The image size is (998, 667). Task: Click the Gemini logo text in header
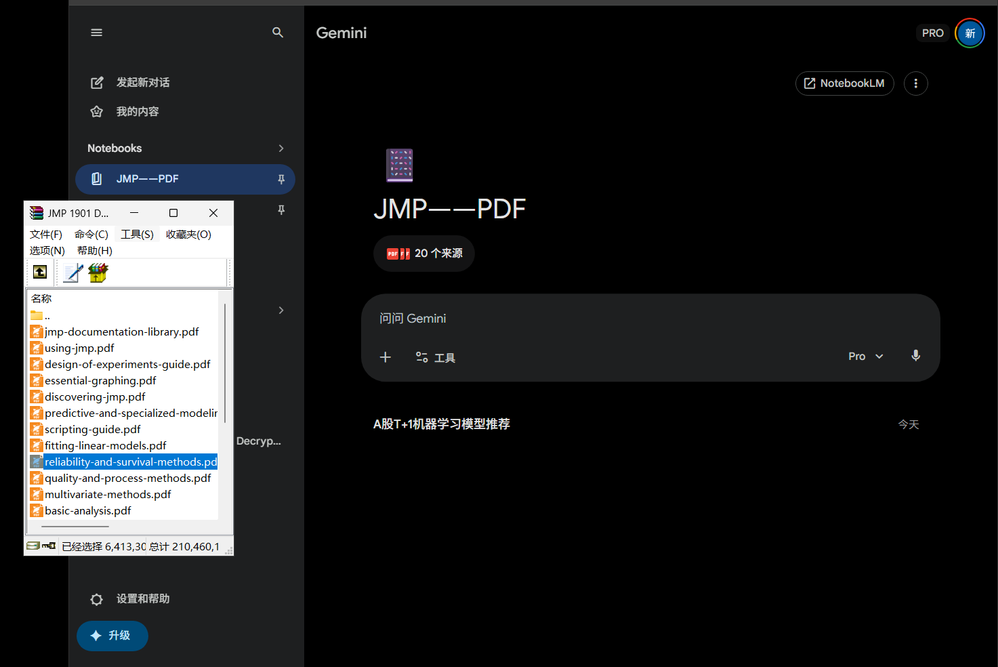point(341,33)
